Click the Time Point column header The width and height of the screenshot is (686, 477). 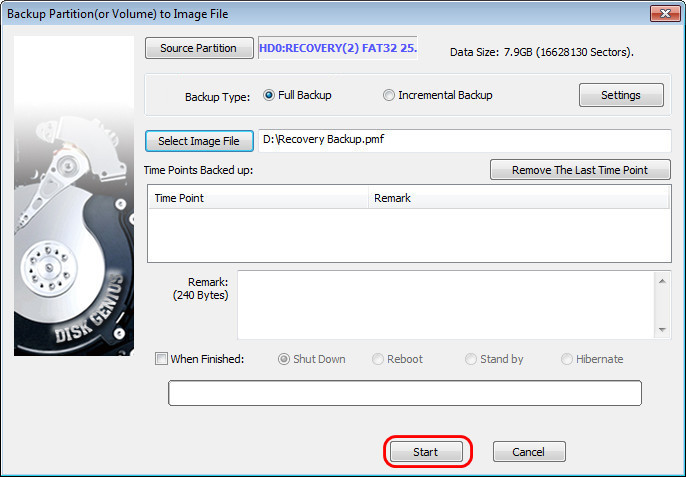coord(257,198)
